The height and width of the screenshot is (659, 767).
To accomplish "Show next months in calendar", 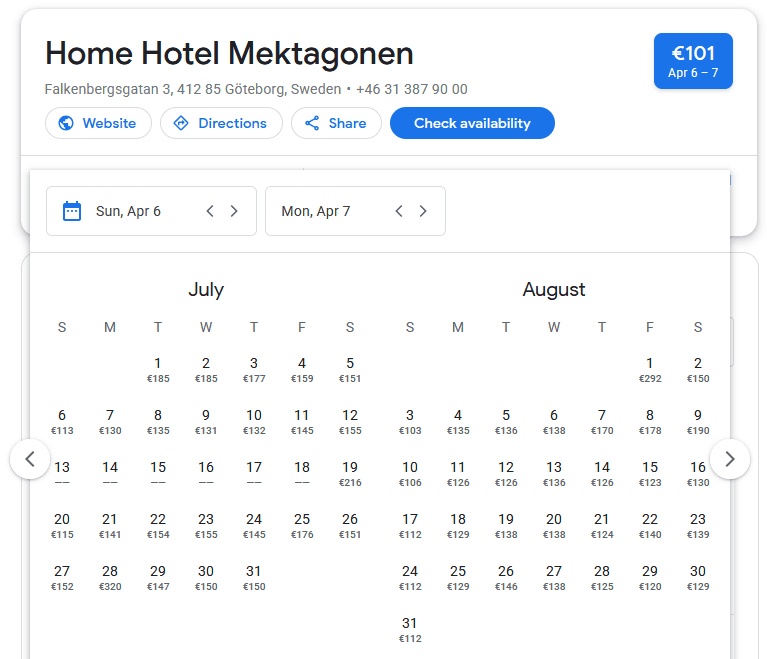I will pyautogui.click(x=730, y=459).
